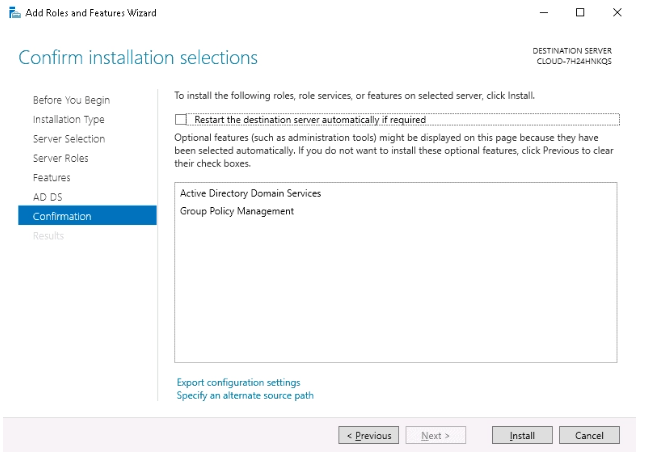Click the restart checkbox label text
Viewport: 648px width, 455px height.
[x=310, y=119]
